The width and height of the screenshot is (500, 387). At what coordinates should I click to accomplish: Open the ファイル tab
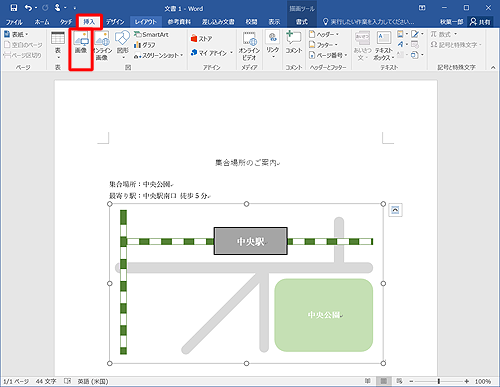tap(14, 22)
